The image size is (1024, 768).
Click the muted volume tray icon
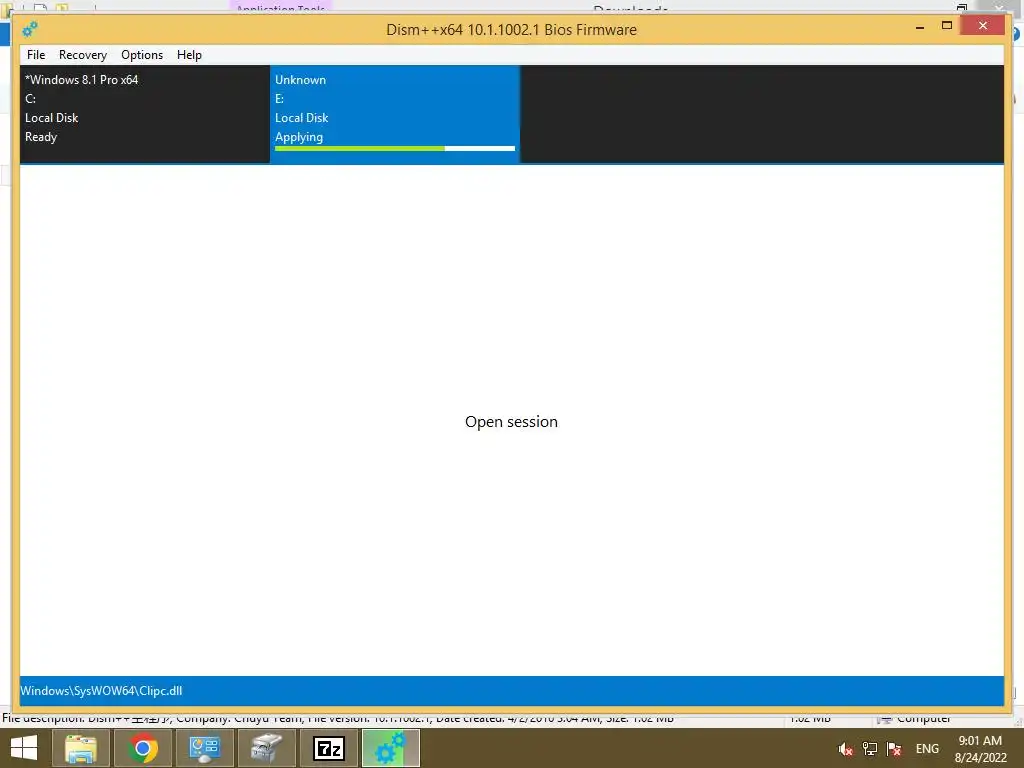[846, 749]
